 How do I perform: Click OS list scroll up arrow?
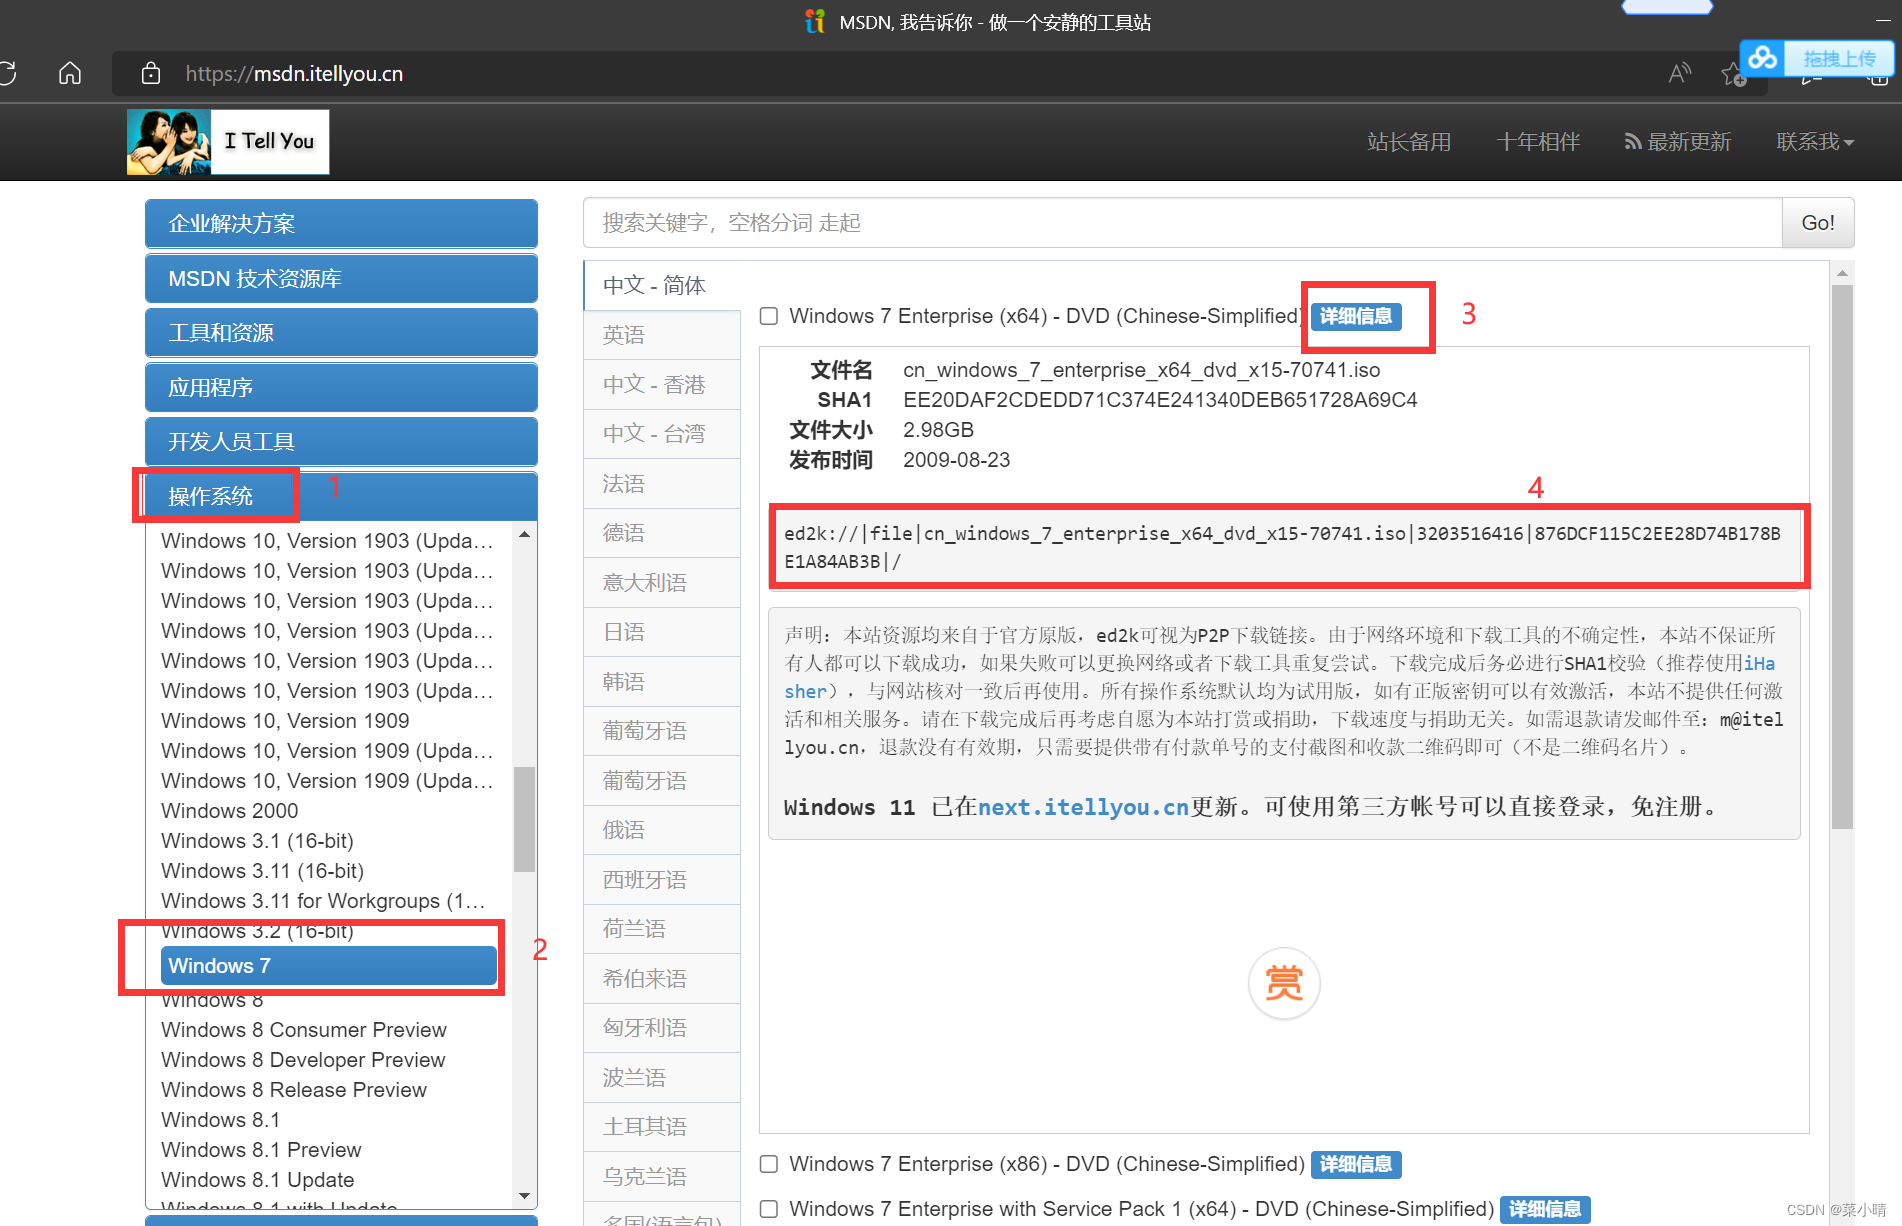tap(524, 535)
